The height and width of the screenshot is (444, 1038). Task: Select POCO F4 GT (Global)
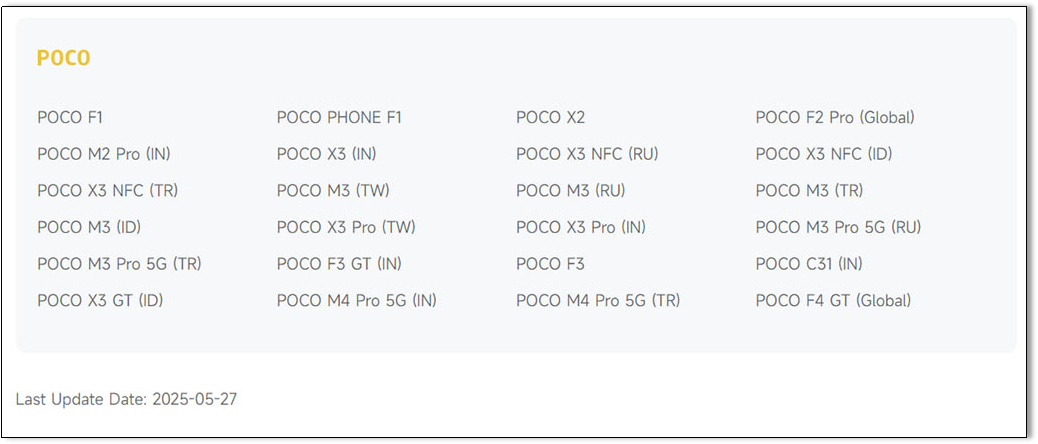(833, 300)
